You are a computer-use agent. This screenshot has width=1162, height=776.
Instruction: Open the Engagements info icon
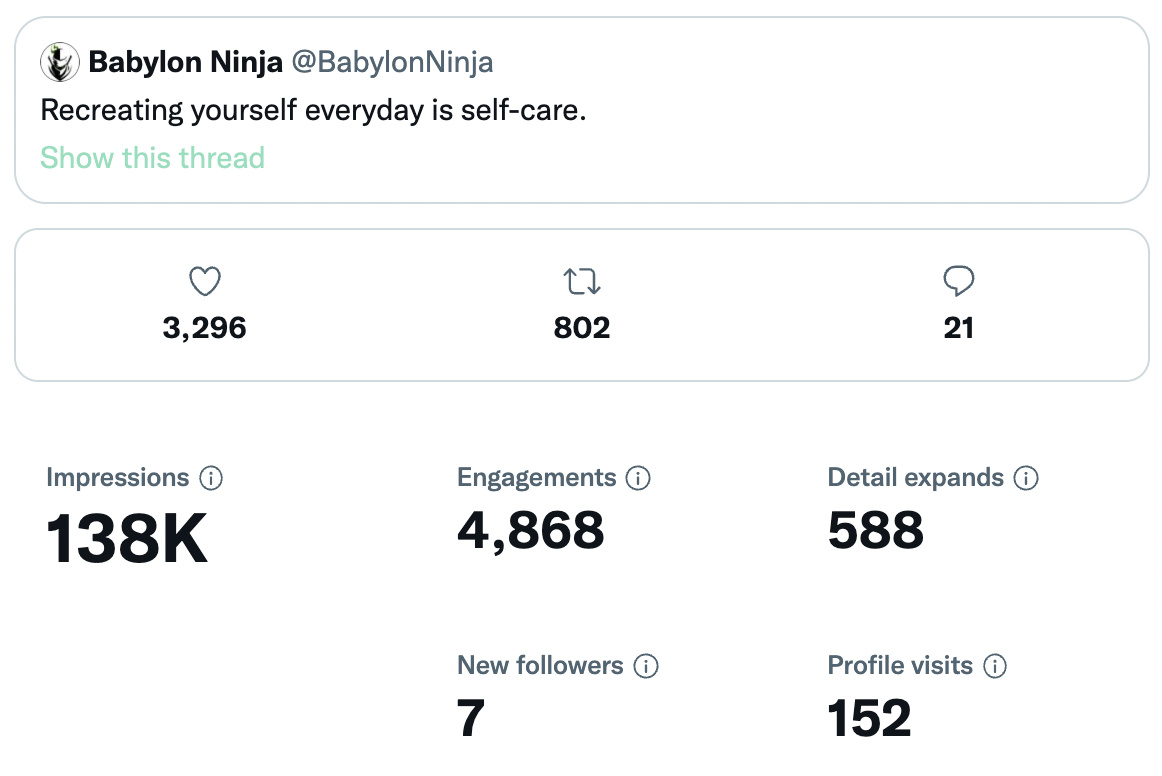click(x=638, y=478)
